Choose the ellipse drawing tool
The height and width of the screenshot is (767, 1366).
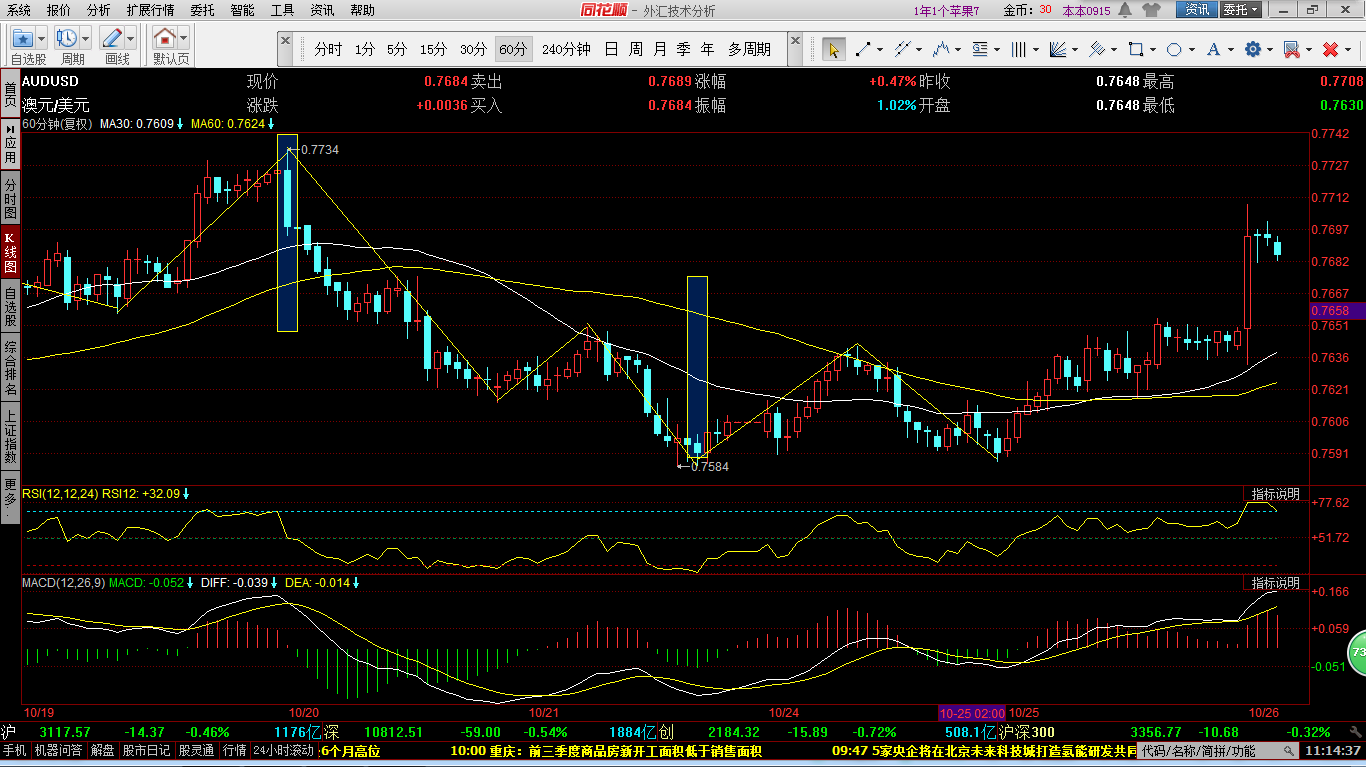[1175, 49]
